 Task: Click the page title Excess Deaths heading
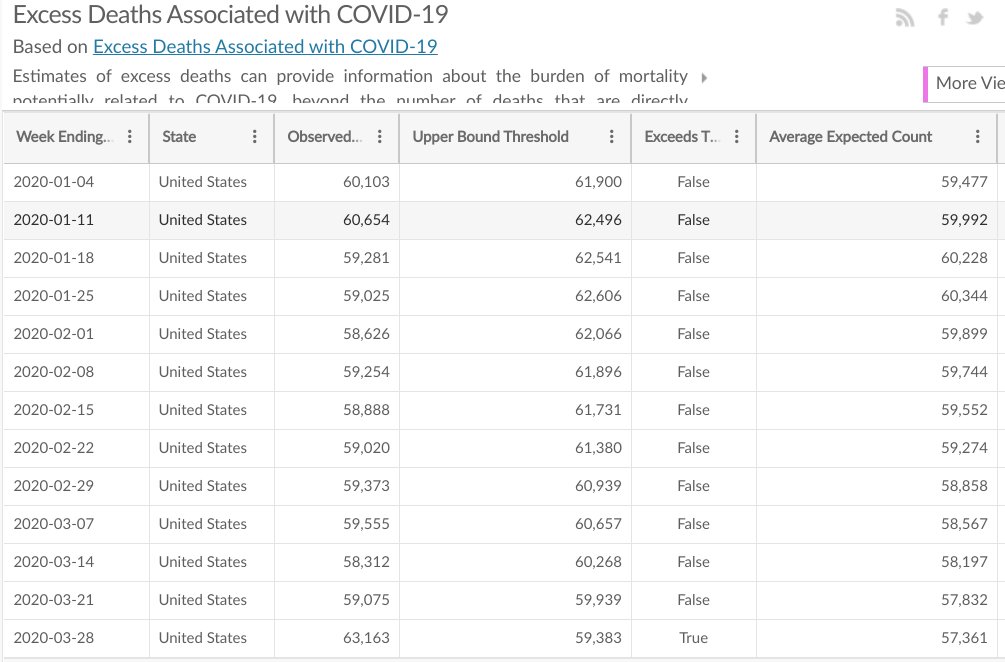point(231,14)
